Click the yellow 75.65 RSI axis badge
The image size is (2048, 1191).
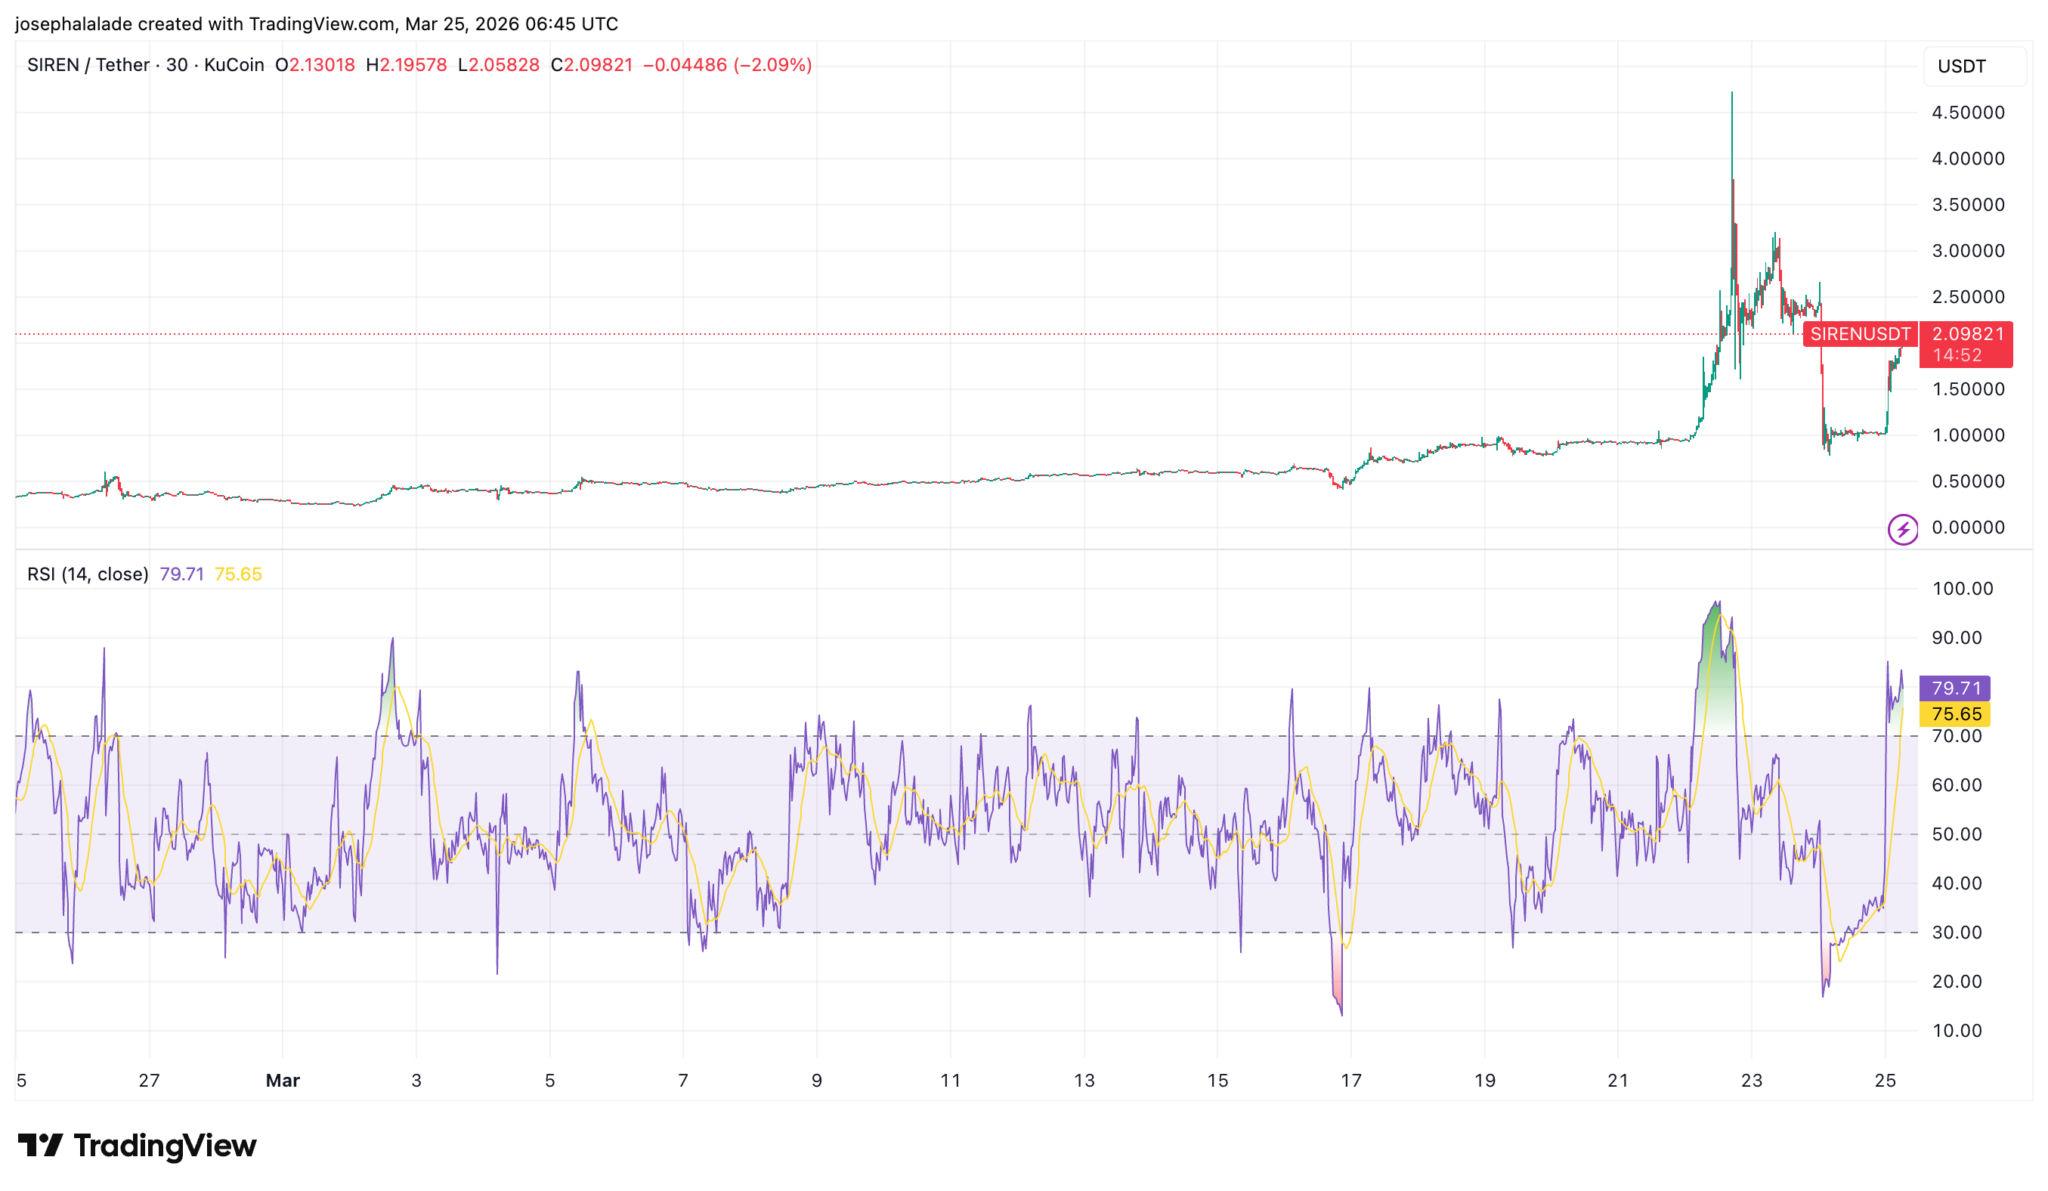tap(1955, 714)
